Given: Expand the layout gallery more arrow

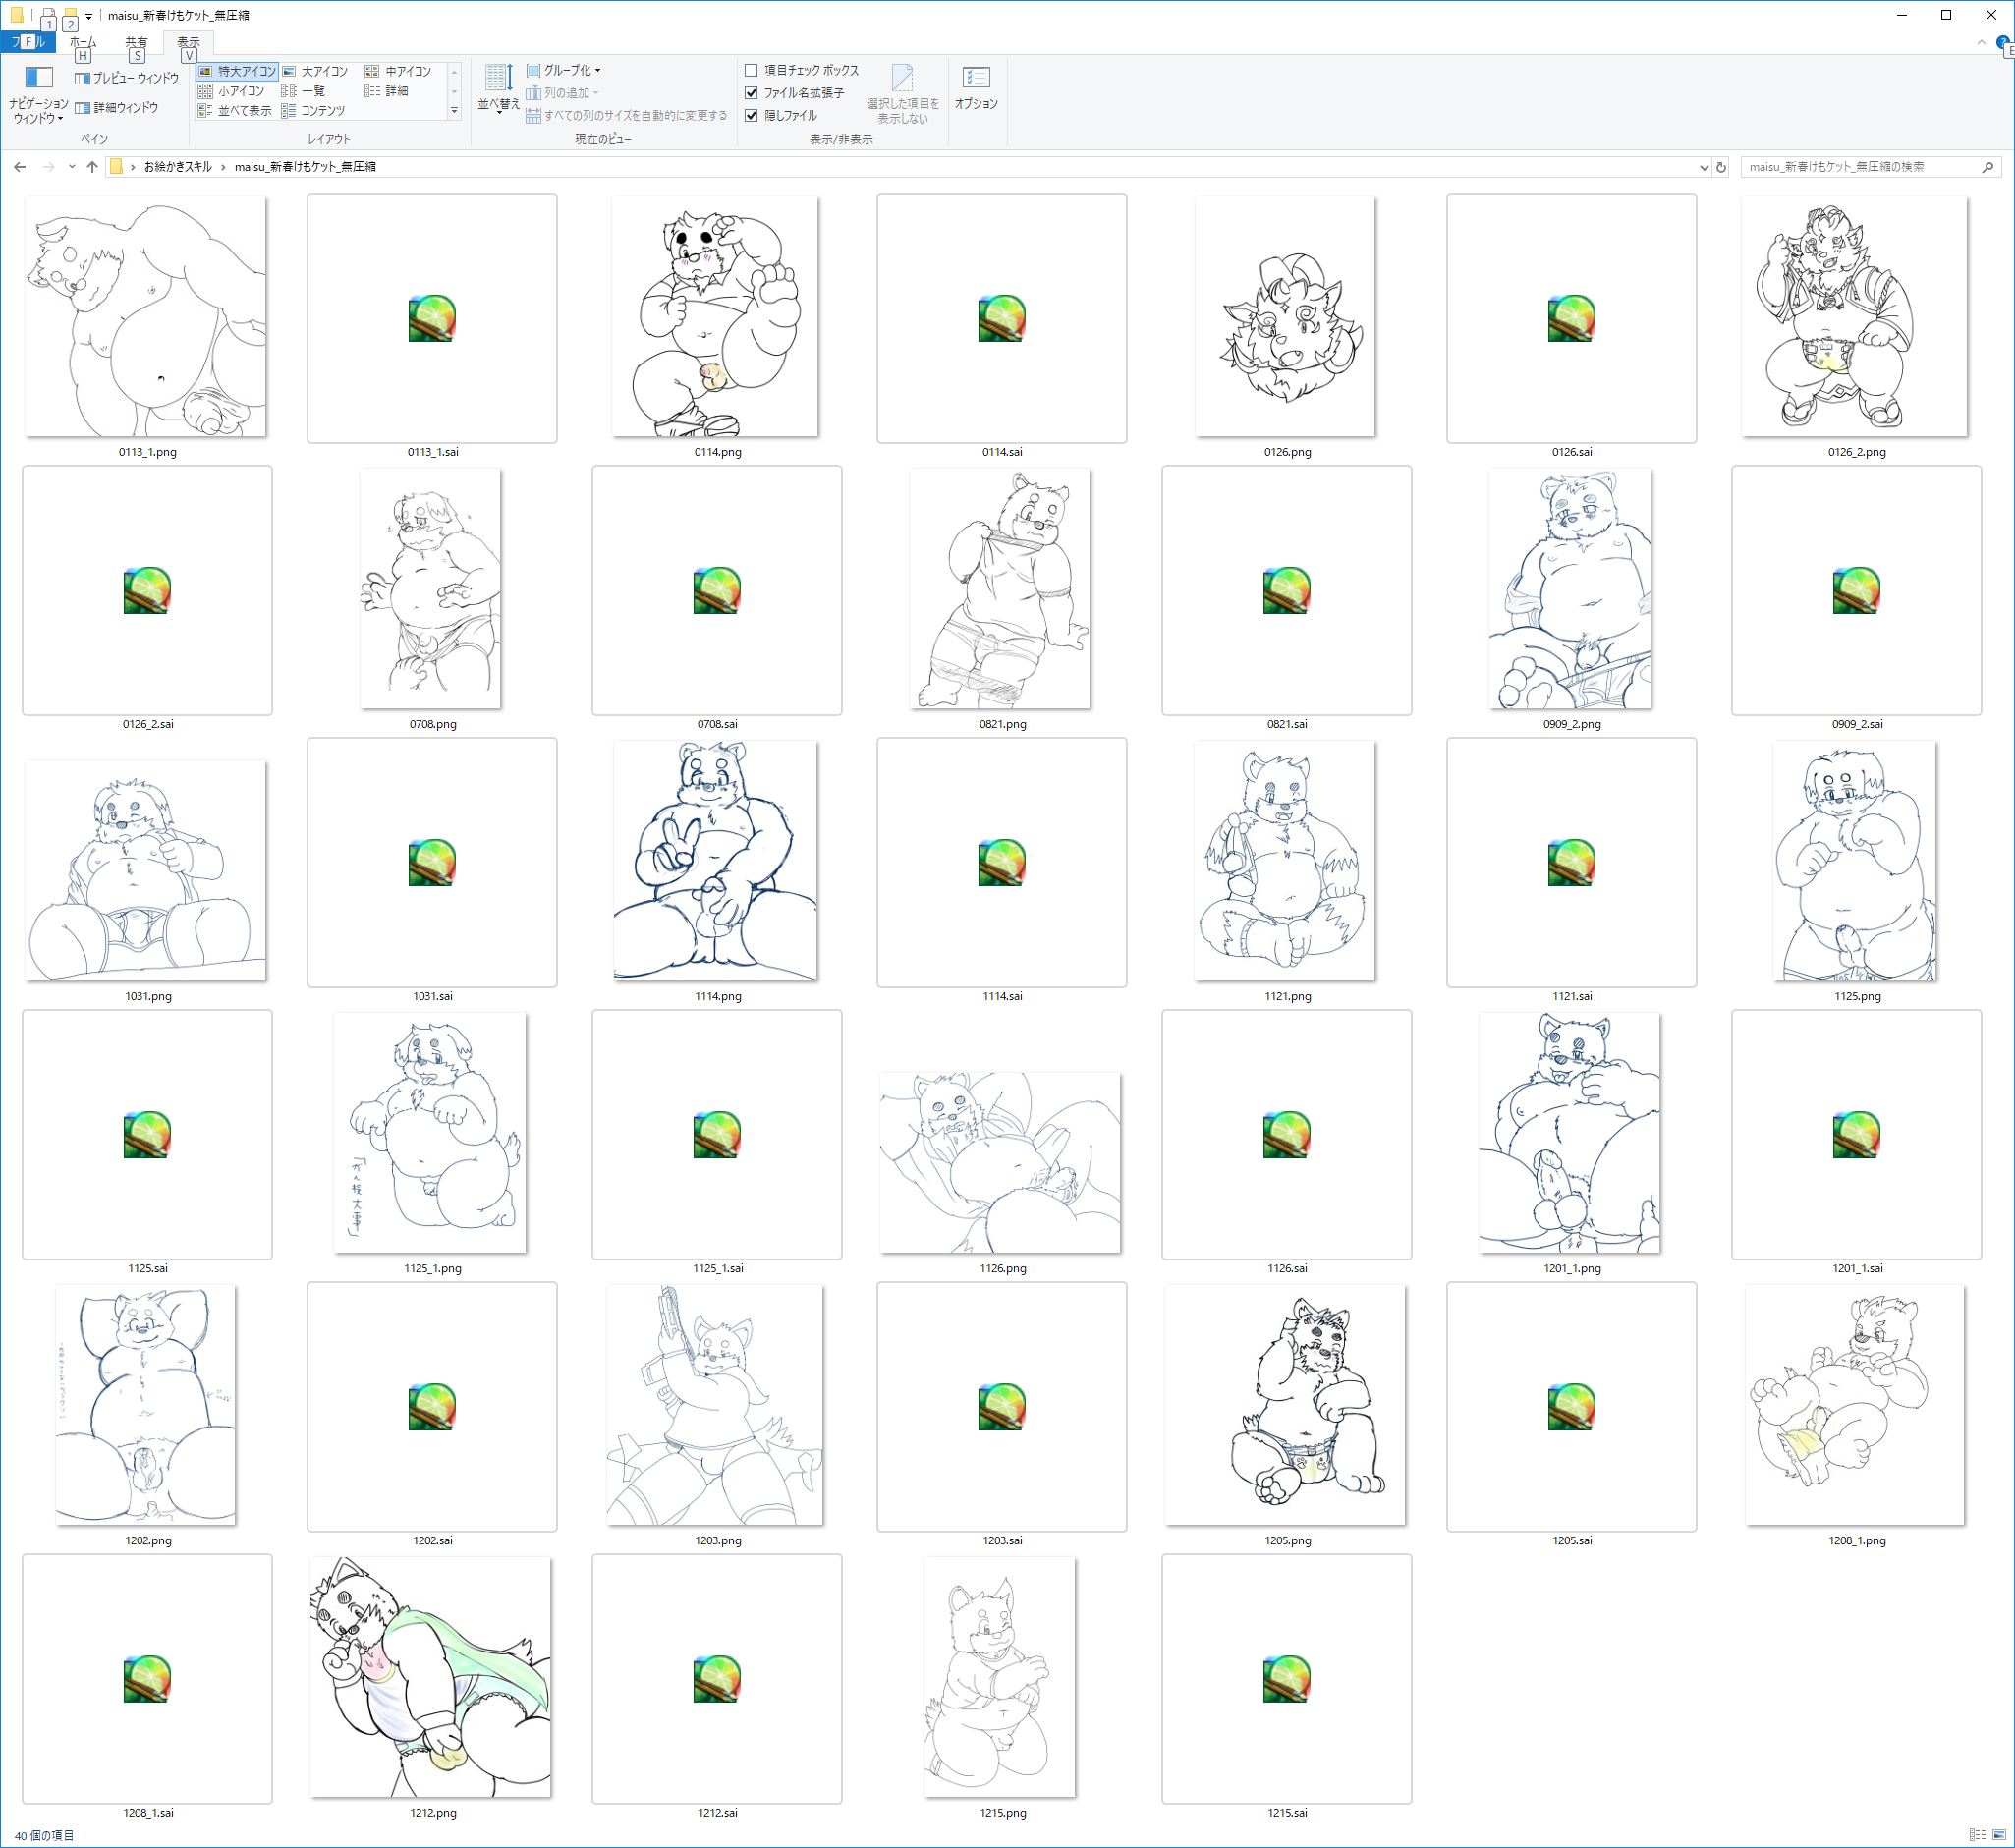Looking at the screenshot, I should pos(454,111).
